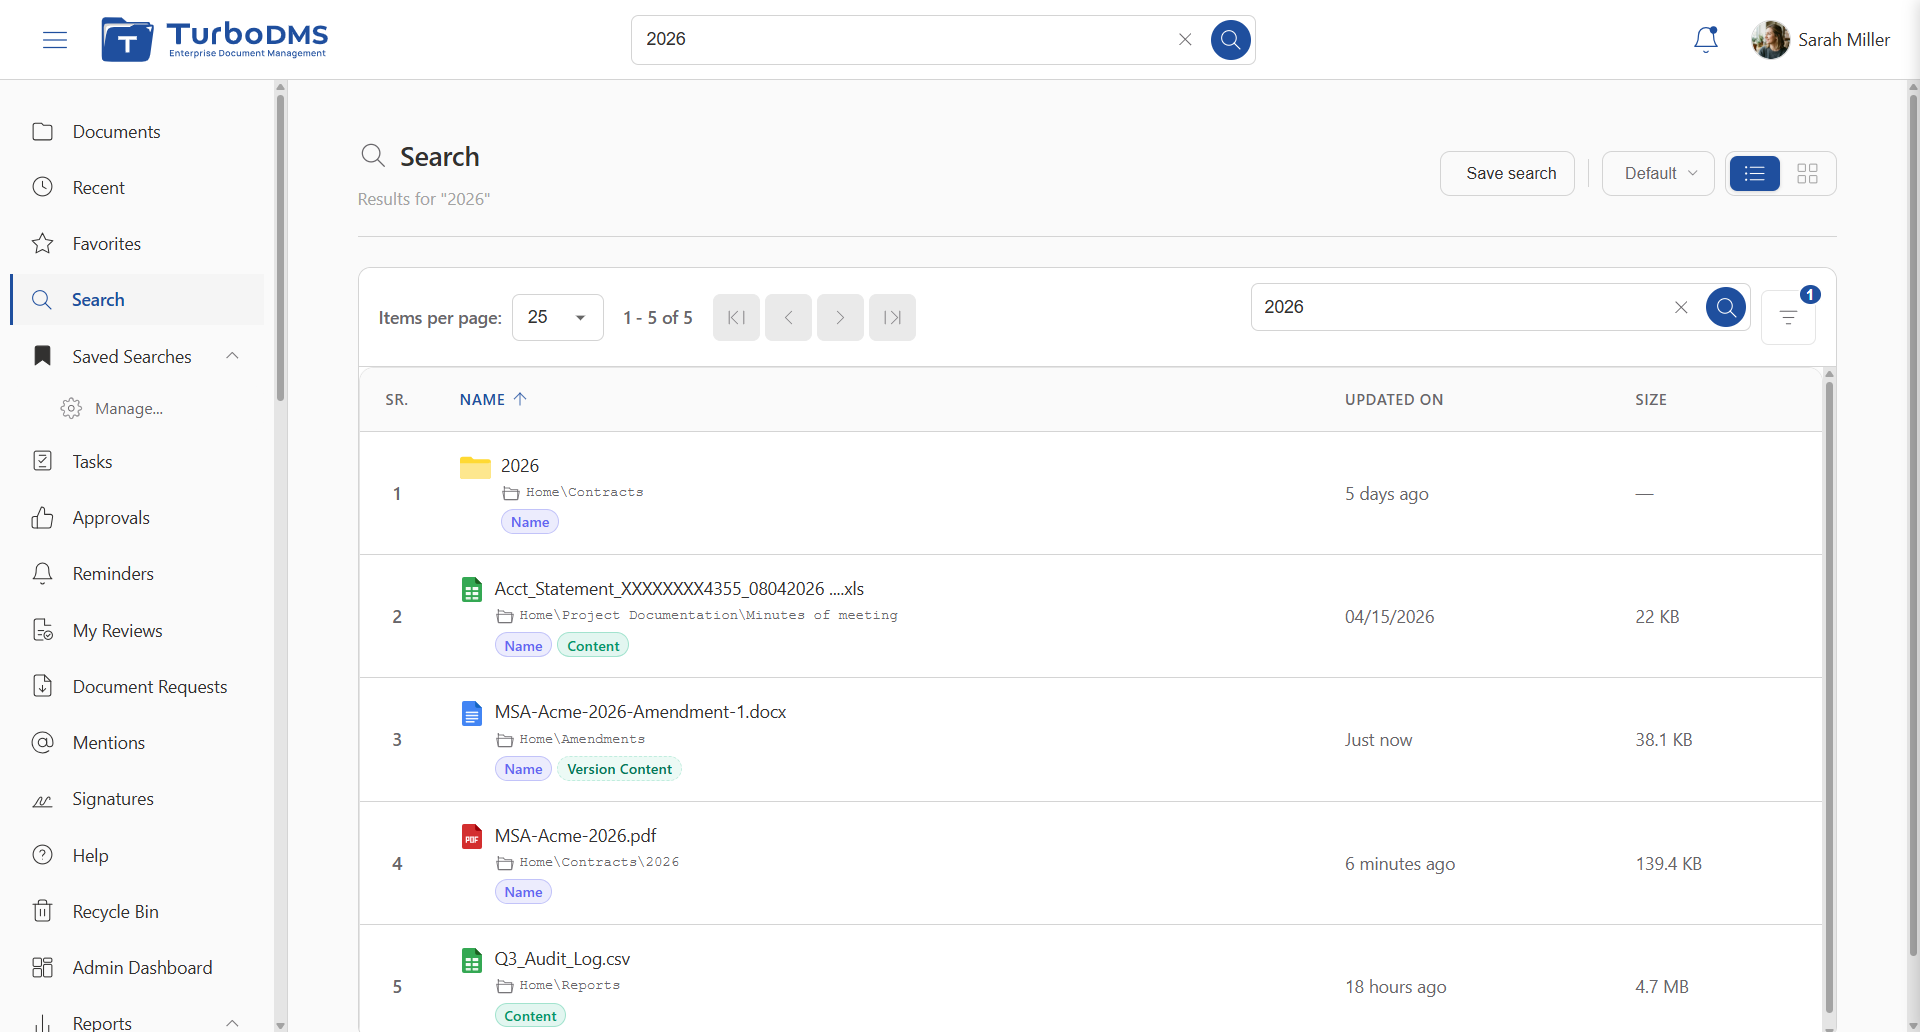1920x1032 pixels.
Task: Click the Tasks sidebar icon
Action: 42,461
